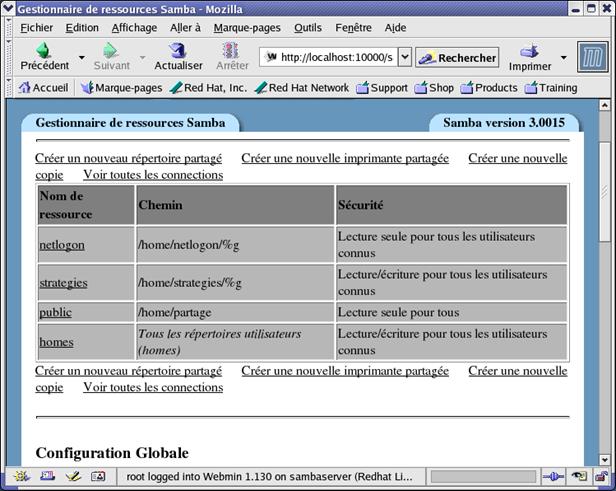Click the Arrêter stop icon

(231, 51)
